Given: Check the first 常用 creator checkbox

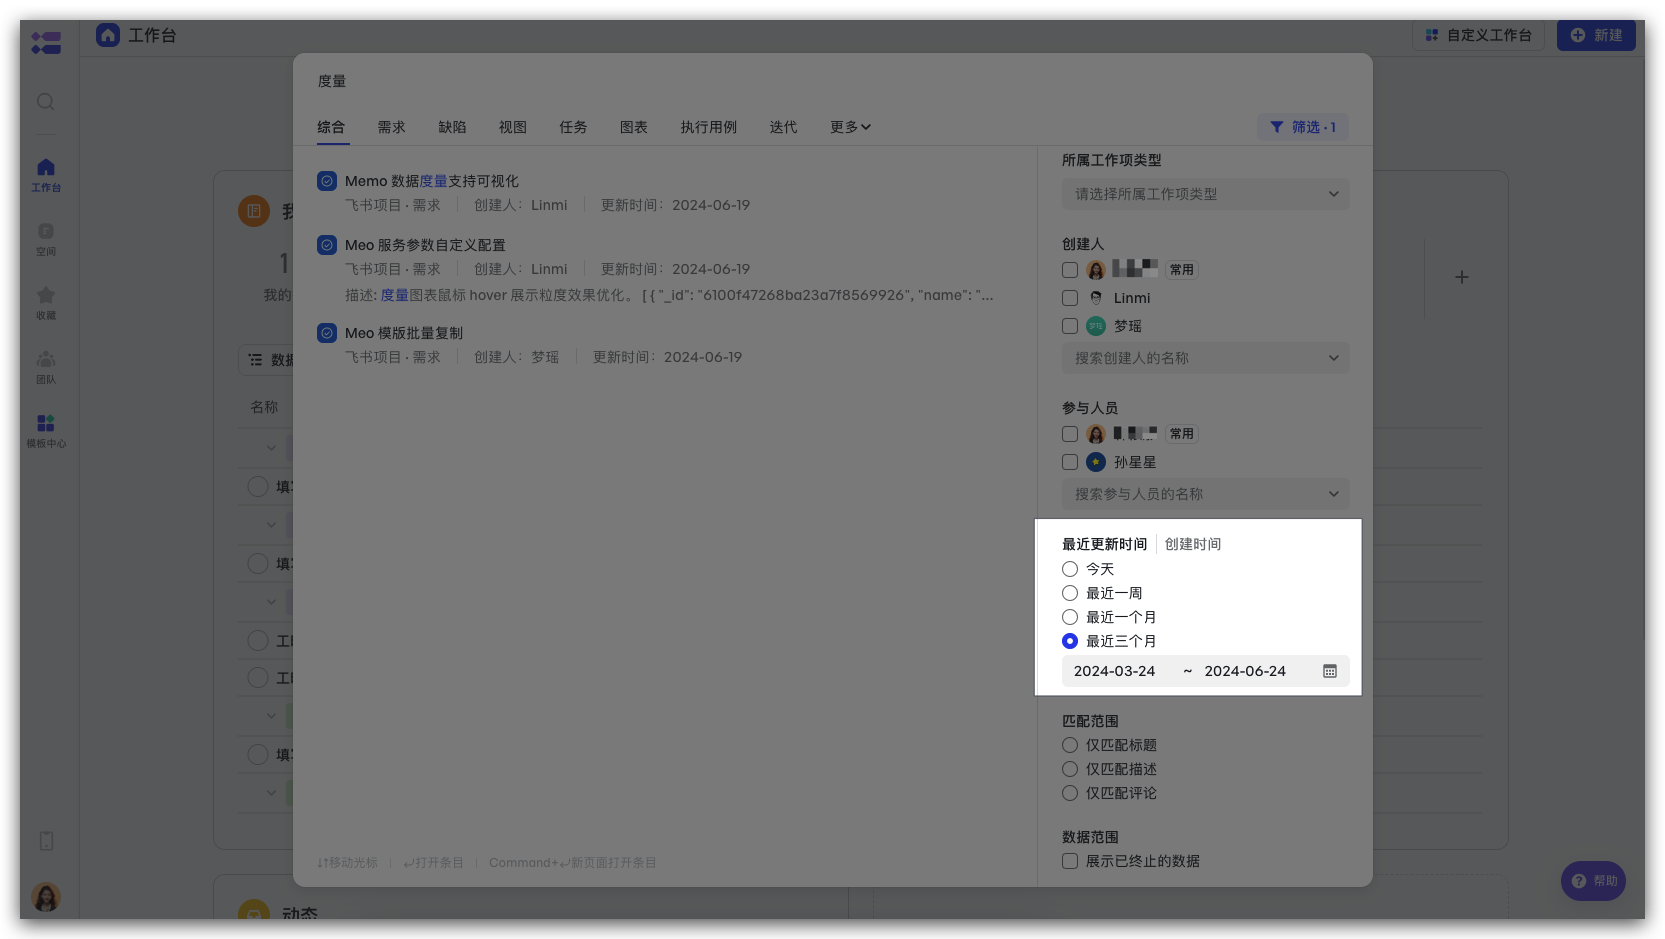Looking at the screenshot, I should (1070, 270).
